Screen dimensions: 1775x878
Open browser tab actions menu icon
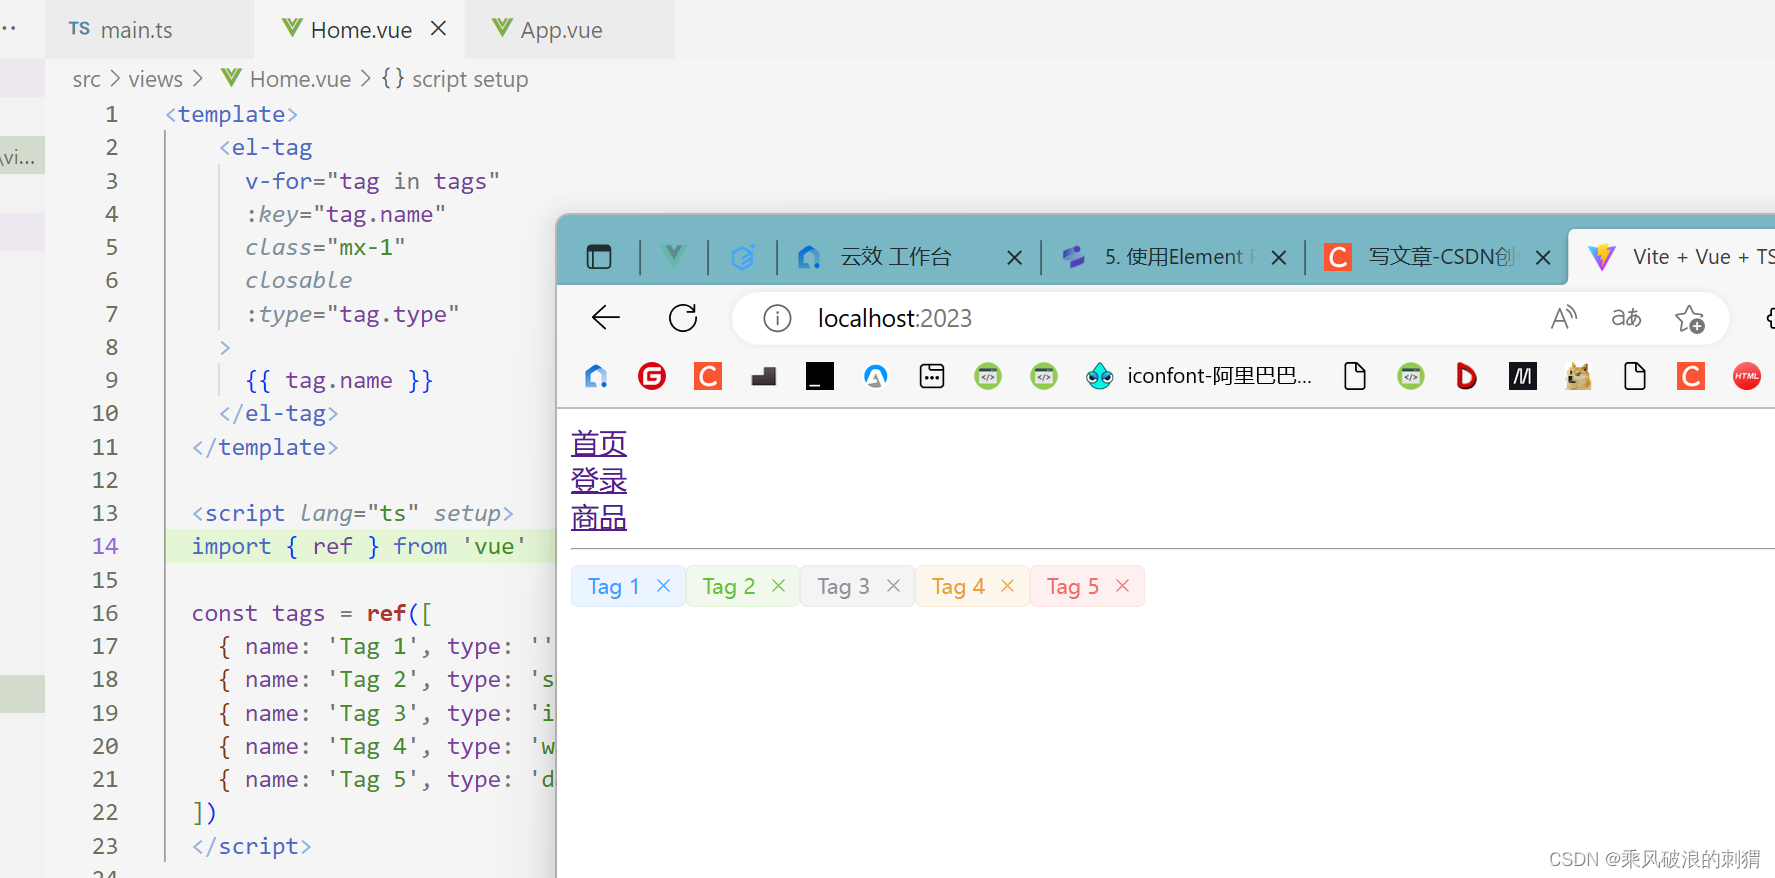[x=599, y=257]
